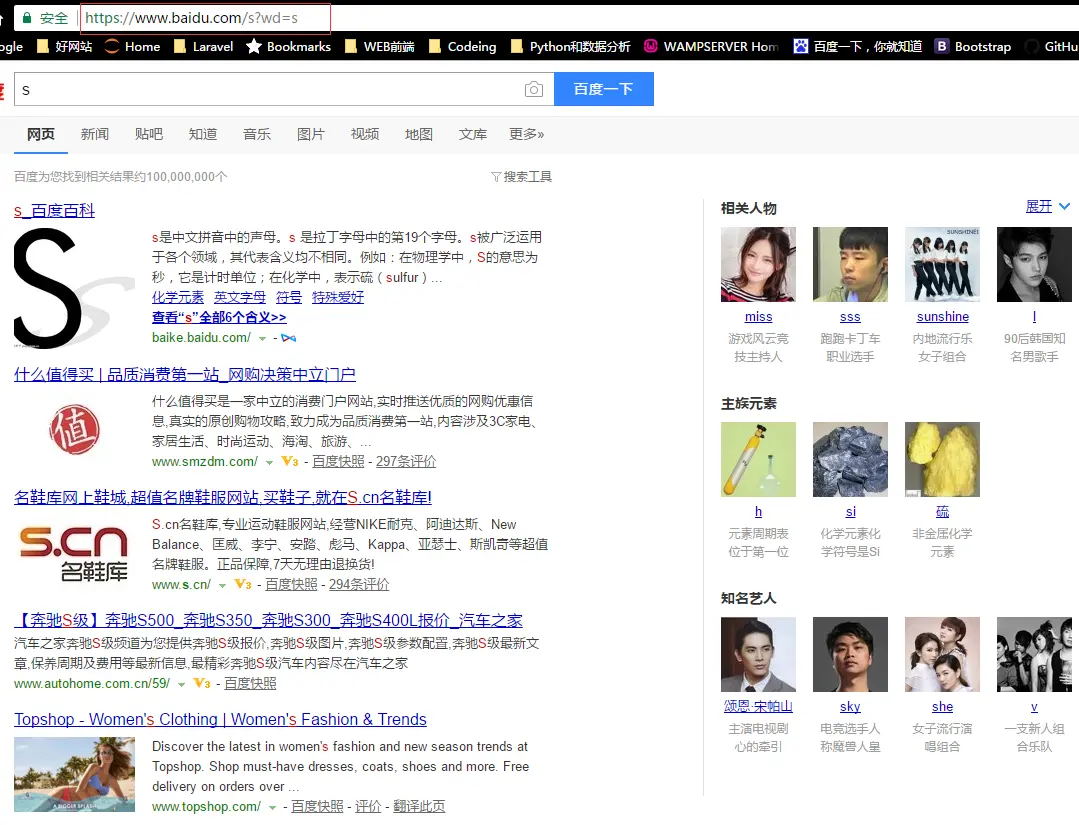
Task: Expand dropdown arrow after www.smzdm.com
Action: pyautogui.click(x=269, y=462)
